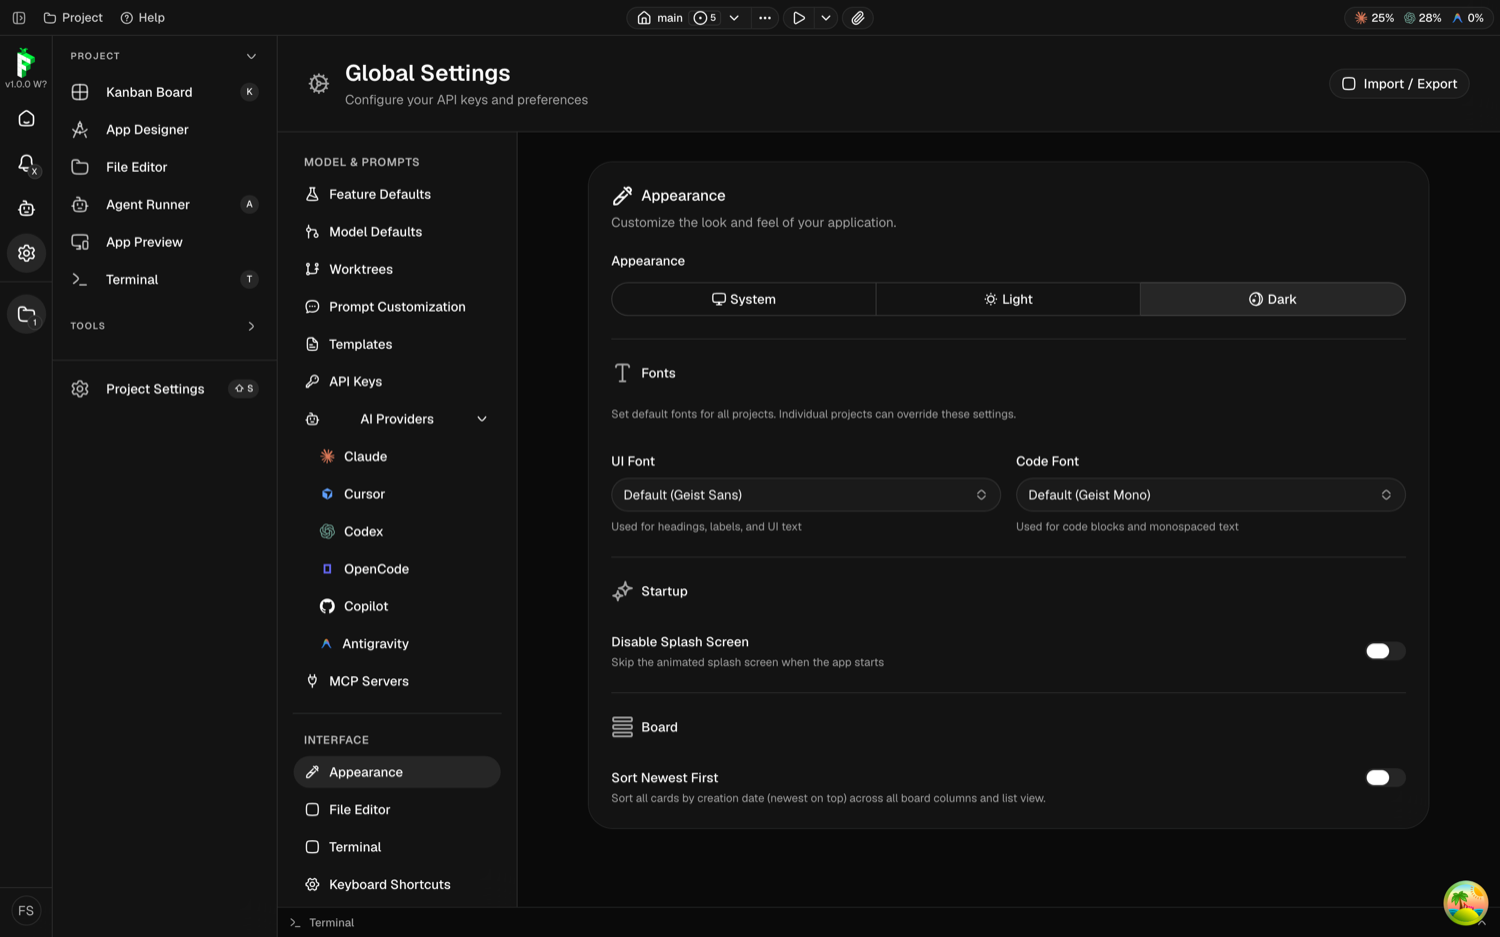Viewport: 1500px width, 937px height.
Task: Open Keyboard Shortcuts settings
Action: coord(397,885)
